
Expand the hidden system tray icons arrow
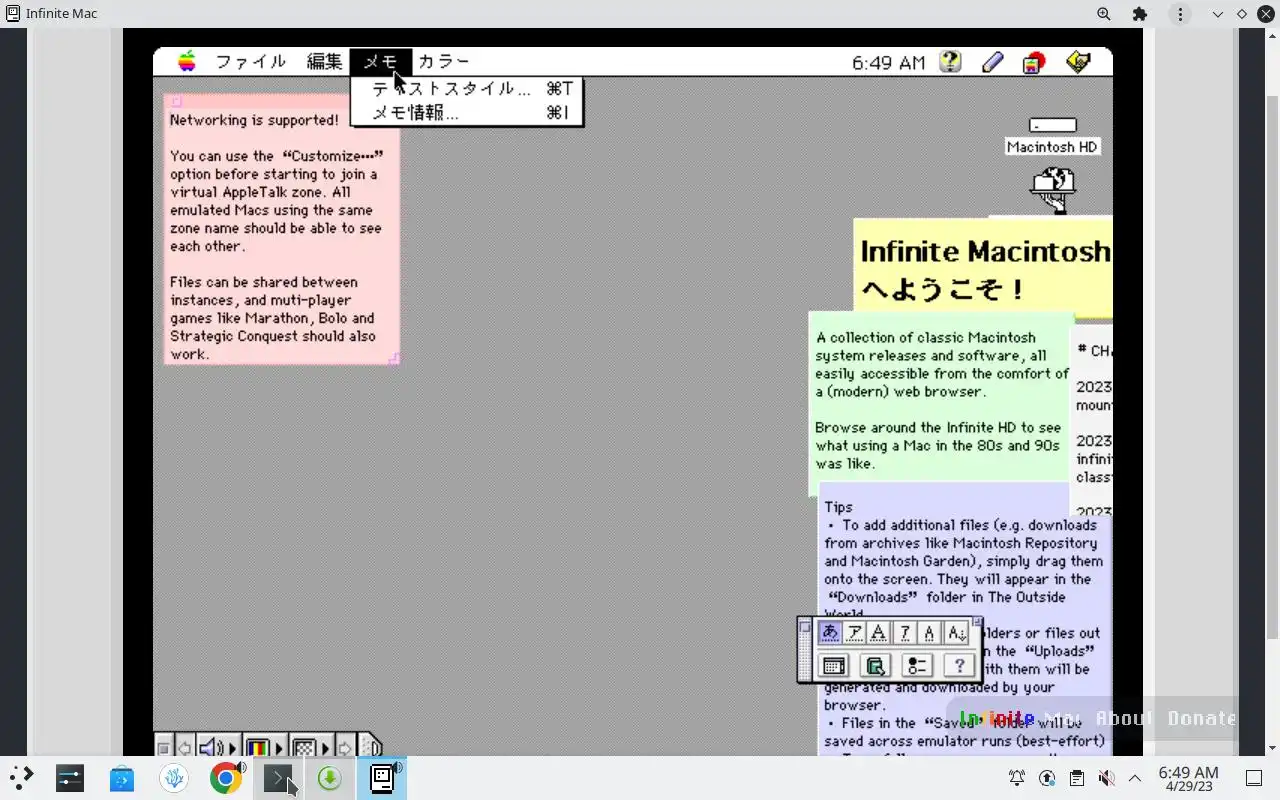[x=1135, y=778]
